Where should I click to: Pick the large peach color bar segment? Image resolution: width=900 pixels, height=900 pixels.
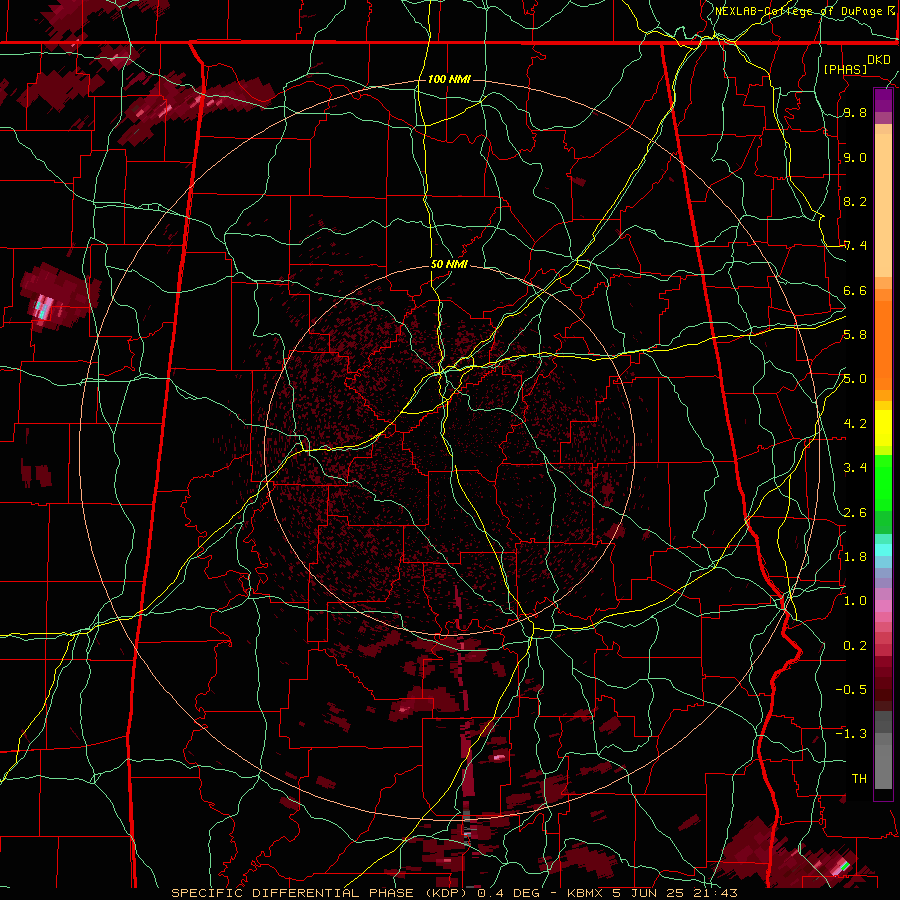pyautogui.click(x=883, y=205)
